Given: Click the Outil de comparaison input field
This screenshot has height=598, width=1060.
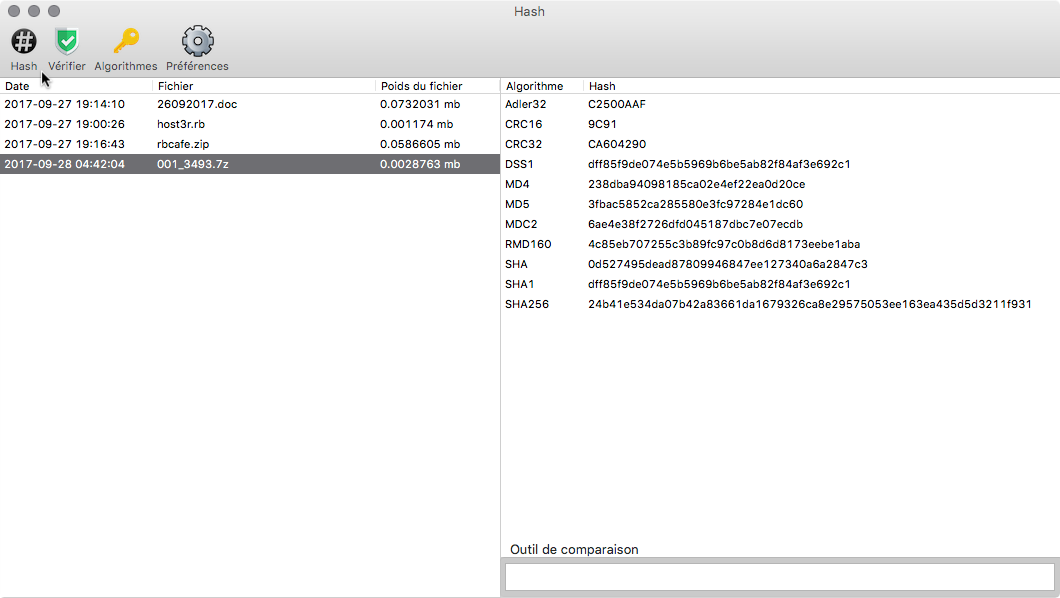Looking at the screenshot, I should tap(779, 577).
